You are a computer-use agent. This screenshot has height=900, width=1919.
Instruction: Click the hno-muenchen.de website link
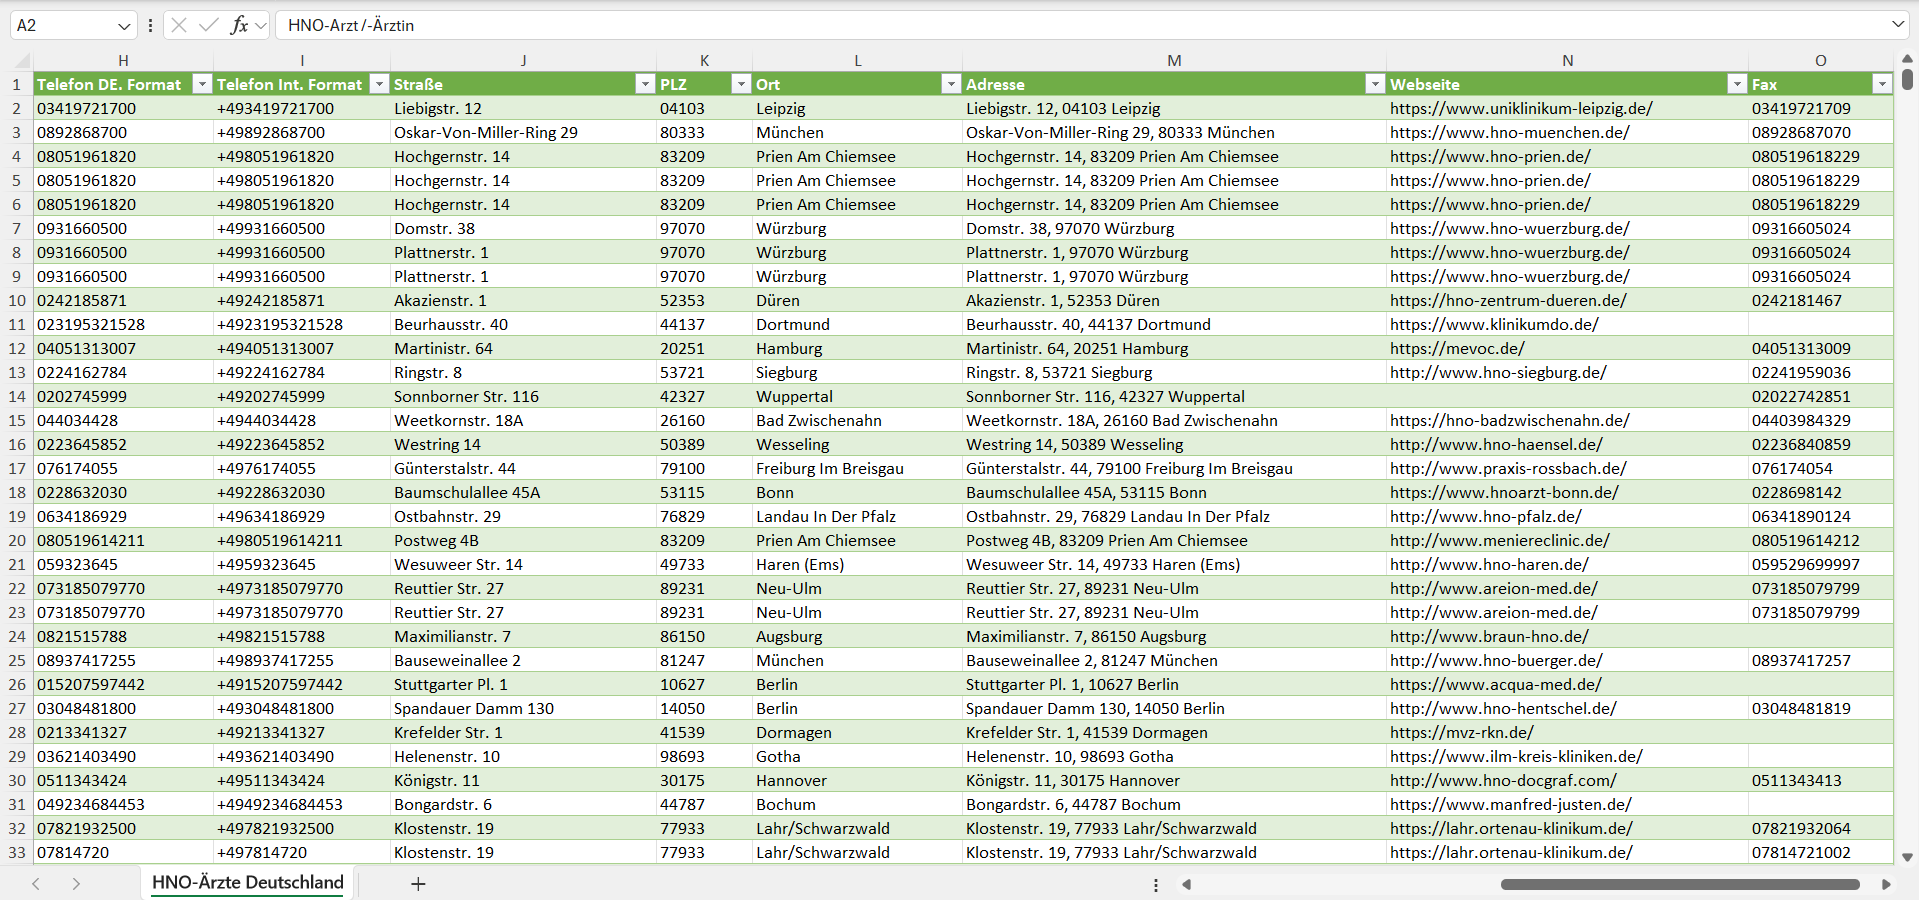1509,132
